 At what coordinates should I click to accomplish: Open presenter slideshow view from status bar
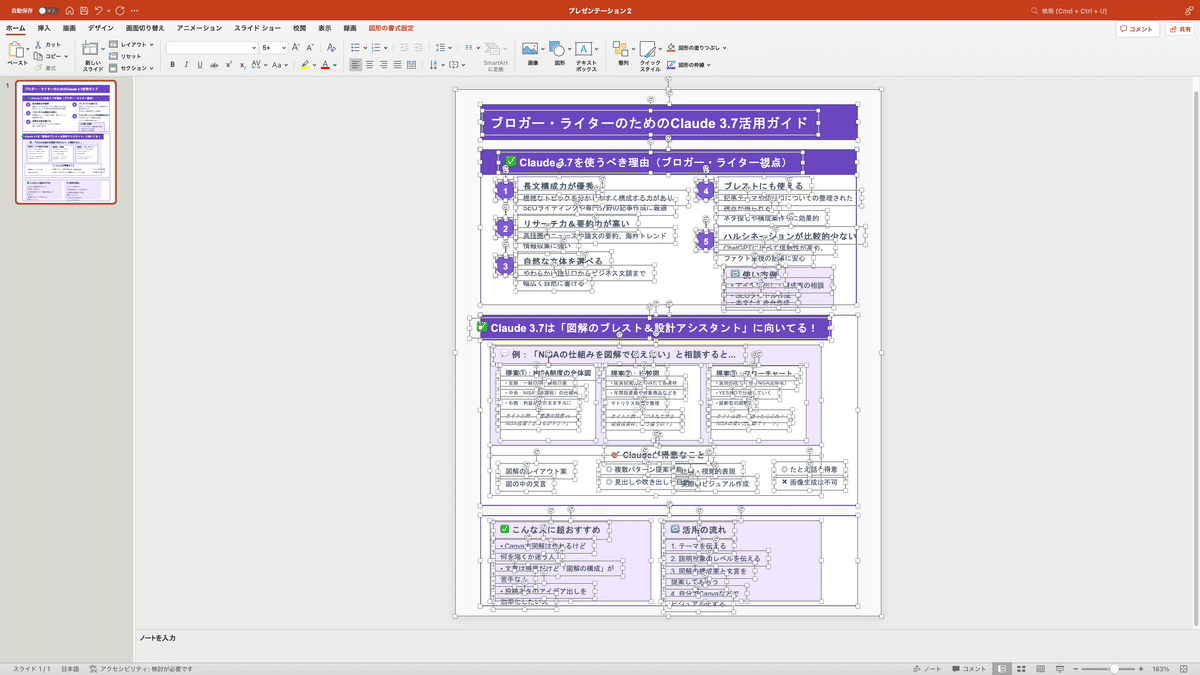(1060, 666)
